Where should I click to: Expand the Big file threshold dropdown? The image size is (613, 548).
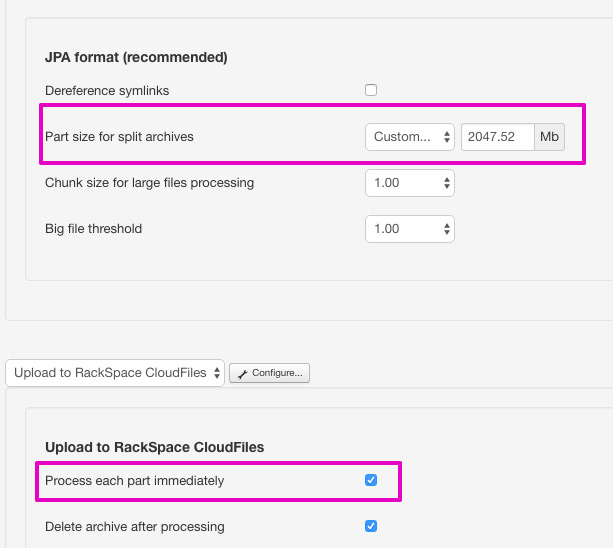point(410,229)
